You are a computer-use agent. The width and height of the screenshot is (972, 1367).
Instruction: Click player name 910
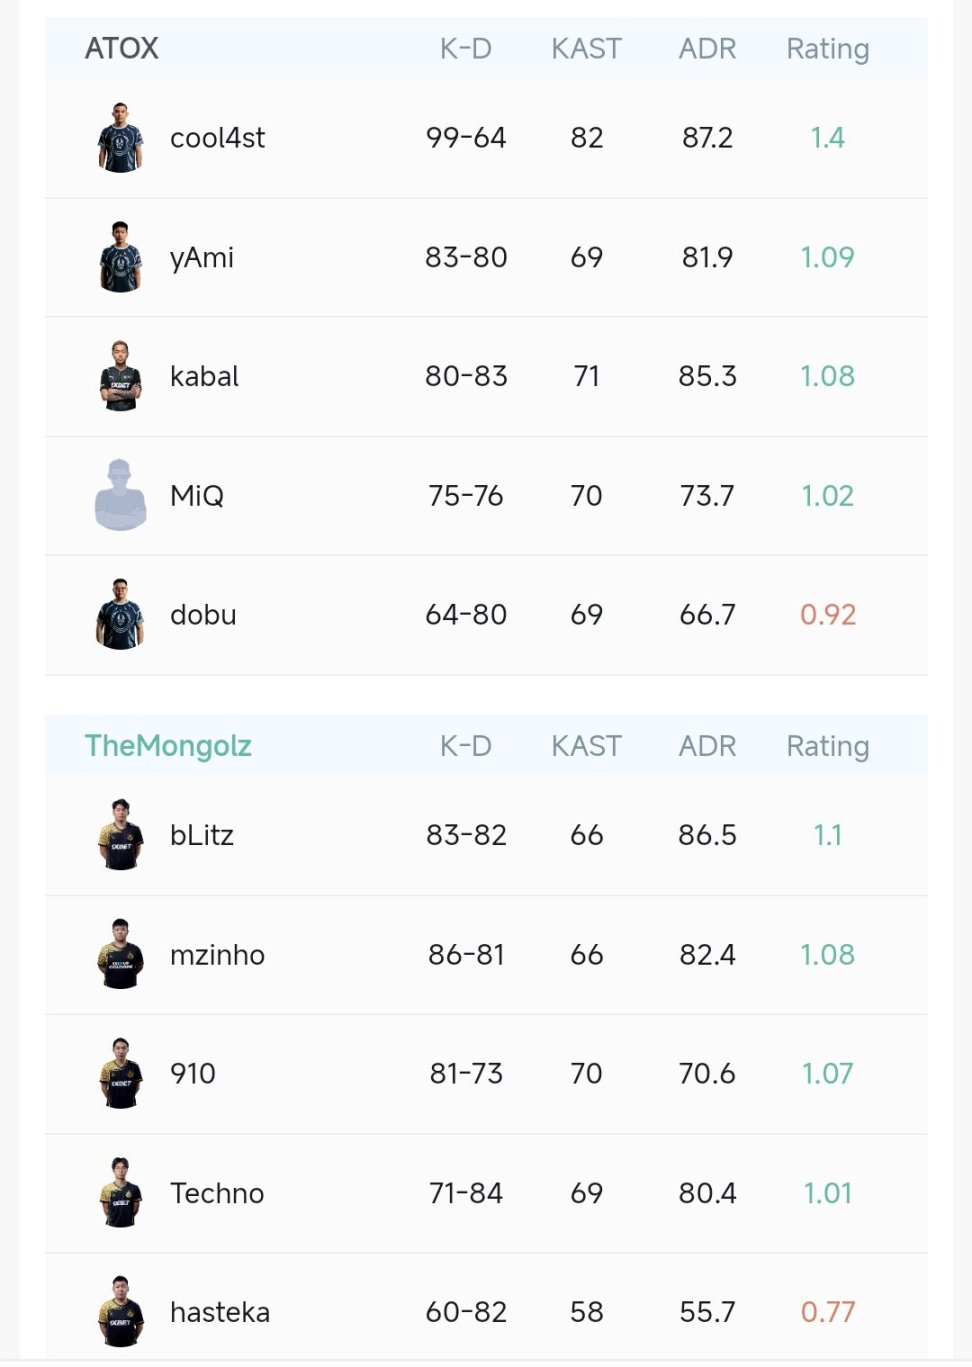pos(193,1074)
